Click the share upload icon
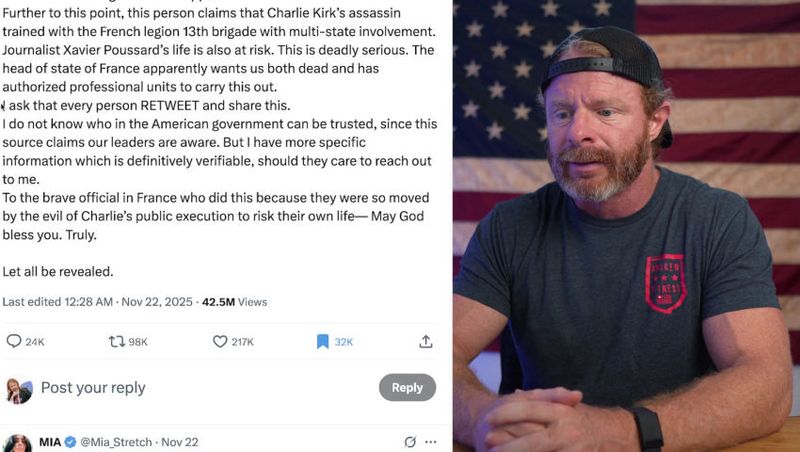800x452 pixels. (x=426, y=342)
